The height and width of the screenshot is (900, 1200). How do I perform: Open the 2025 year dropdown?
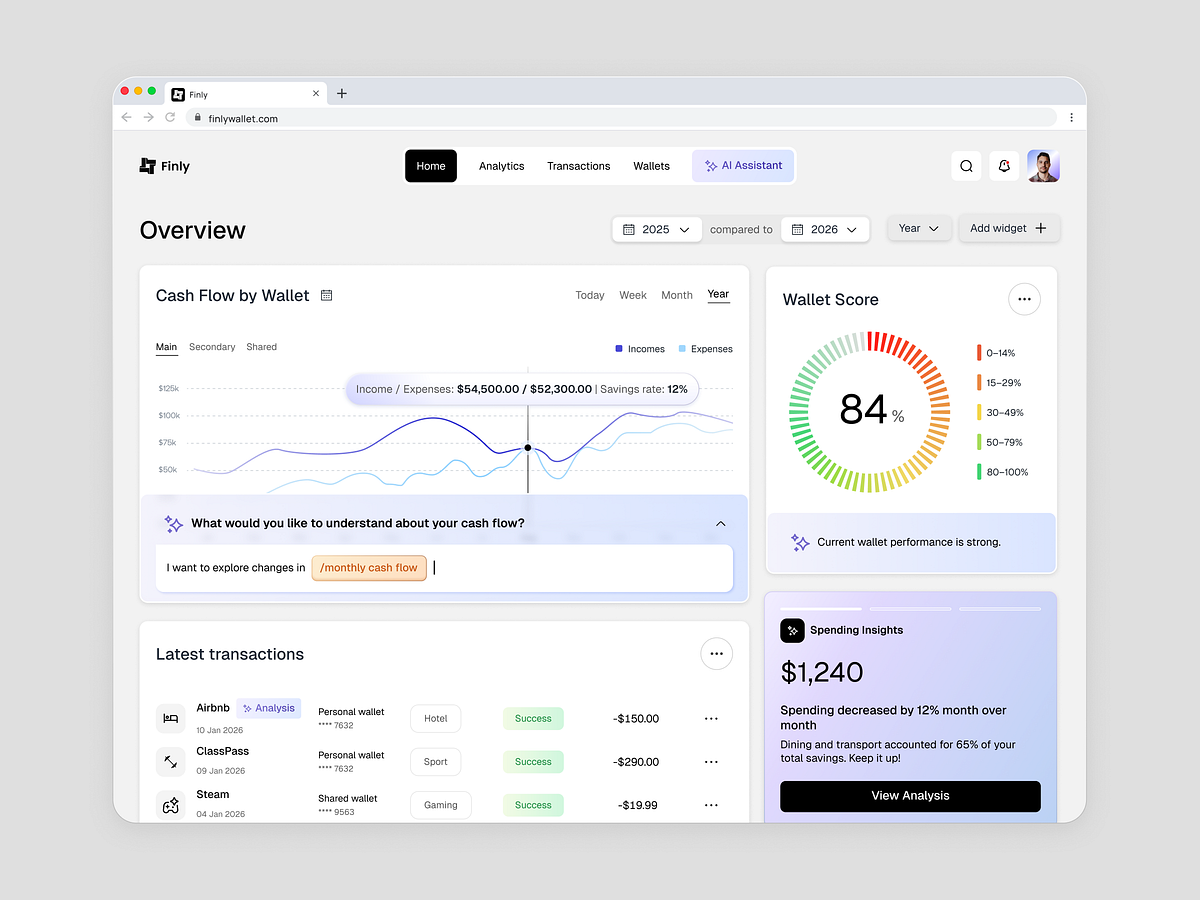pyautogui.click(x=656, y=229)
